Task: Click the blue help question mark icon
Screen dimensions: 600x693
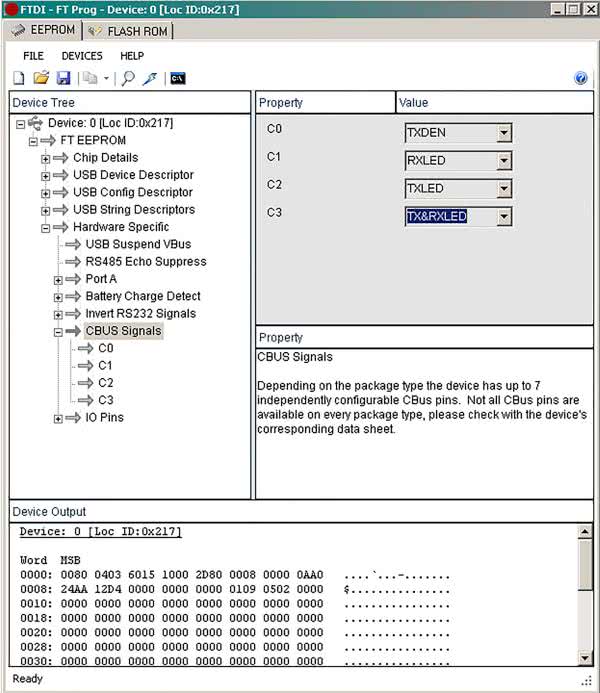Action: click(x=581, y=78)
